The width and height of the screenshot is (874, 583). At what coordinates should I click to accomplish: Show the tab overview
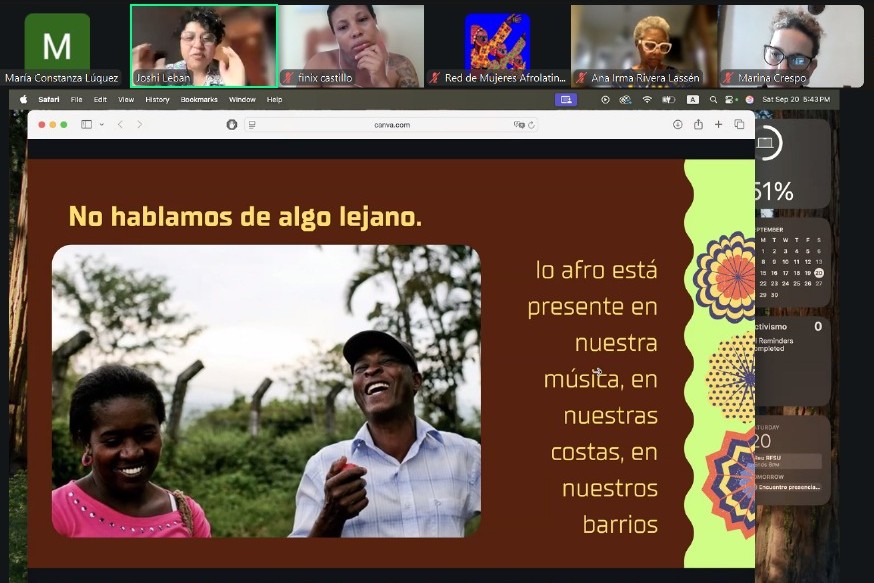coord(739,124)
